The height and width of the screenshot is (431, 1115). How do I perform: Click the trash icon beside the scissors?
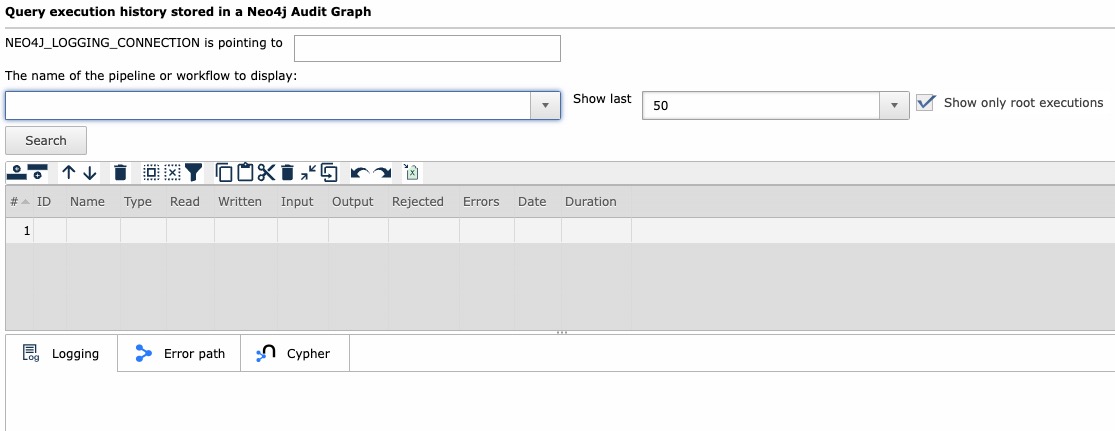pyautogui.click(x=287, y=172)
